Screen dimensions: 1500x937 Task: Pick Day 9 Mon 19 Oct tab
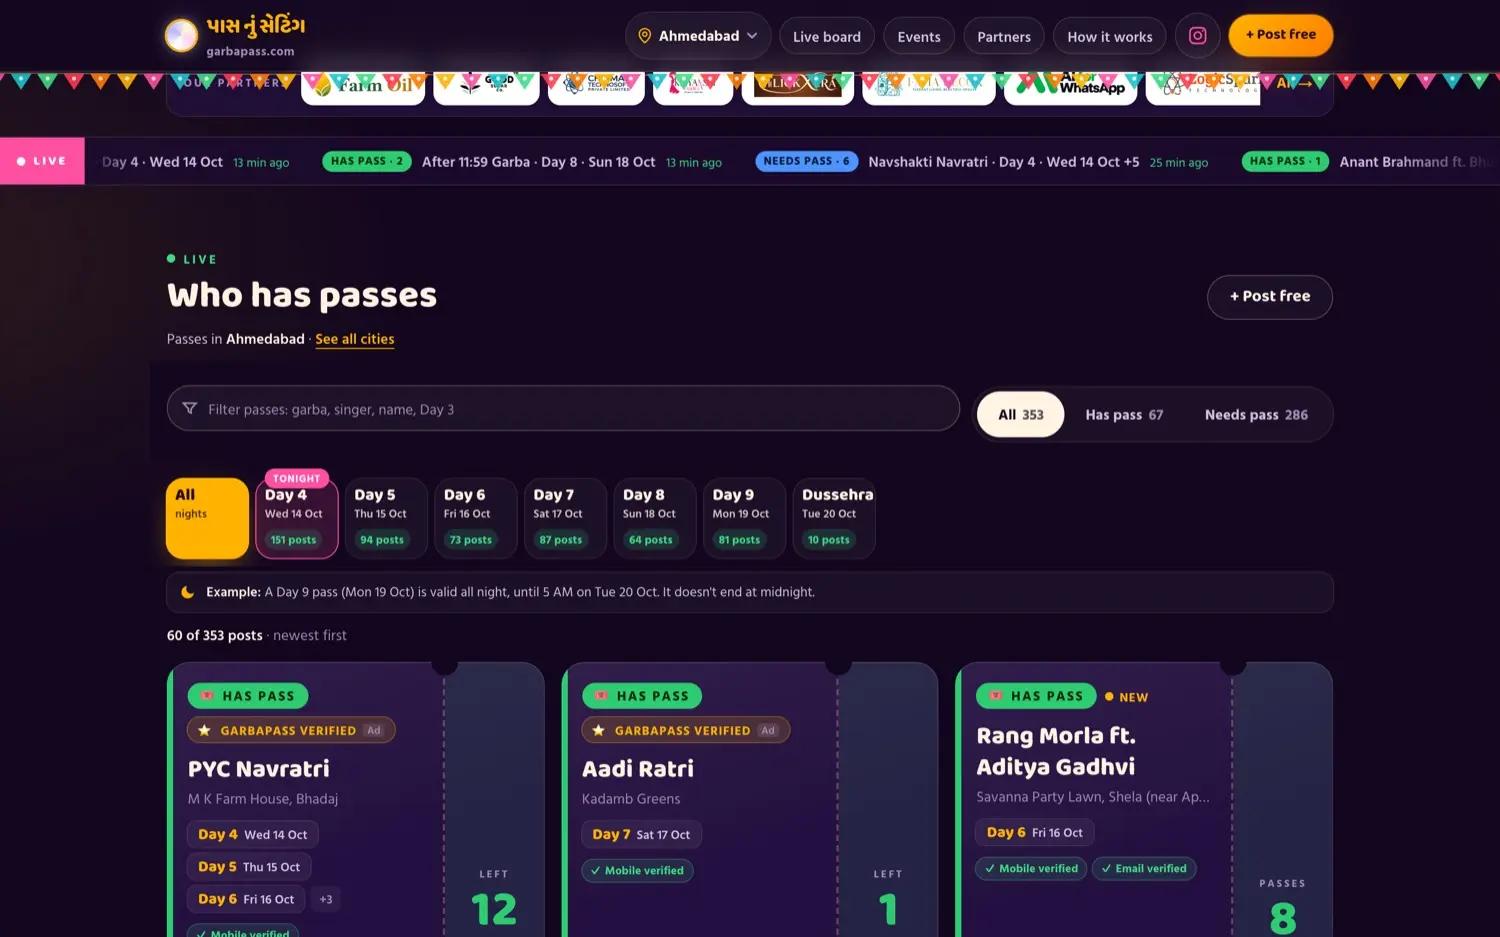tap(744, 518)
